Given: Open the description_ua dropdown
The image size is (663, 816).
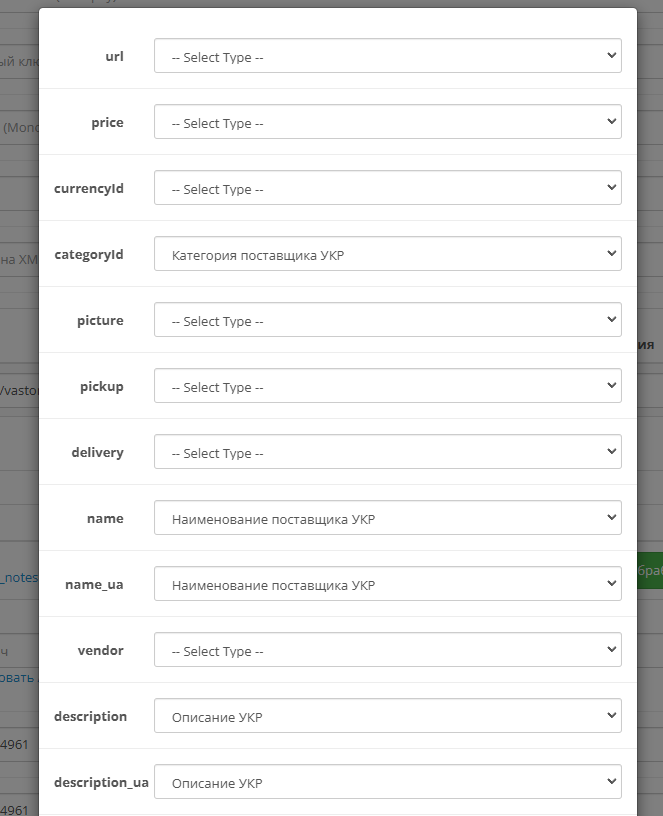Looking at the screenshot, I should click(387, 782).
